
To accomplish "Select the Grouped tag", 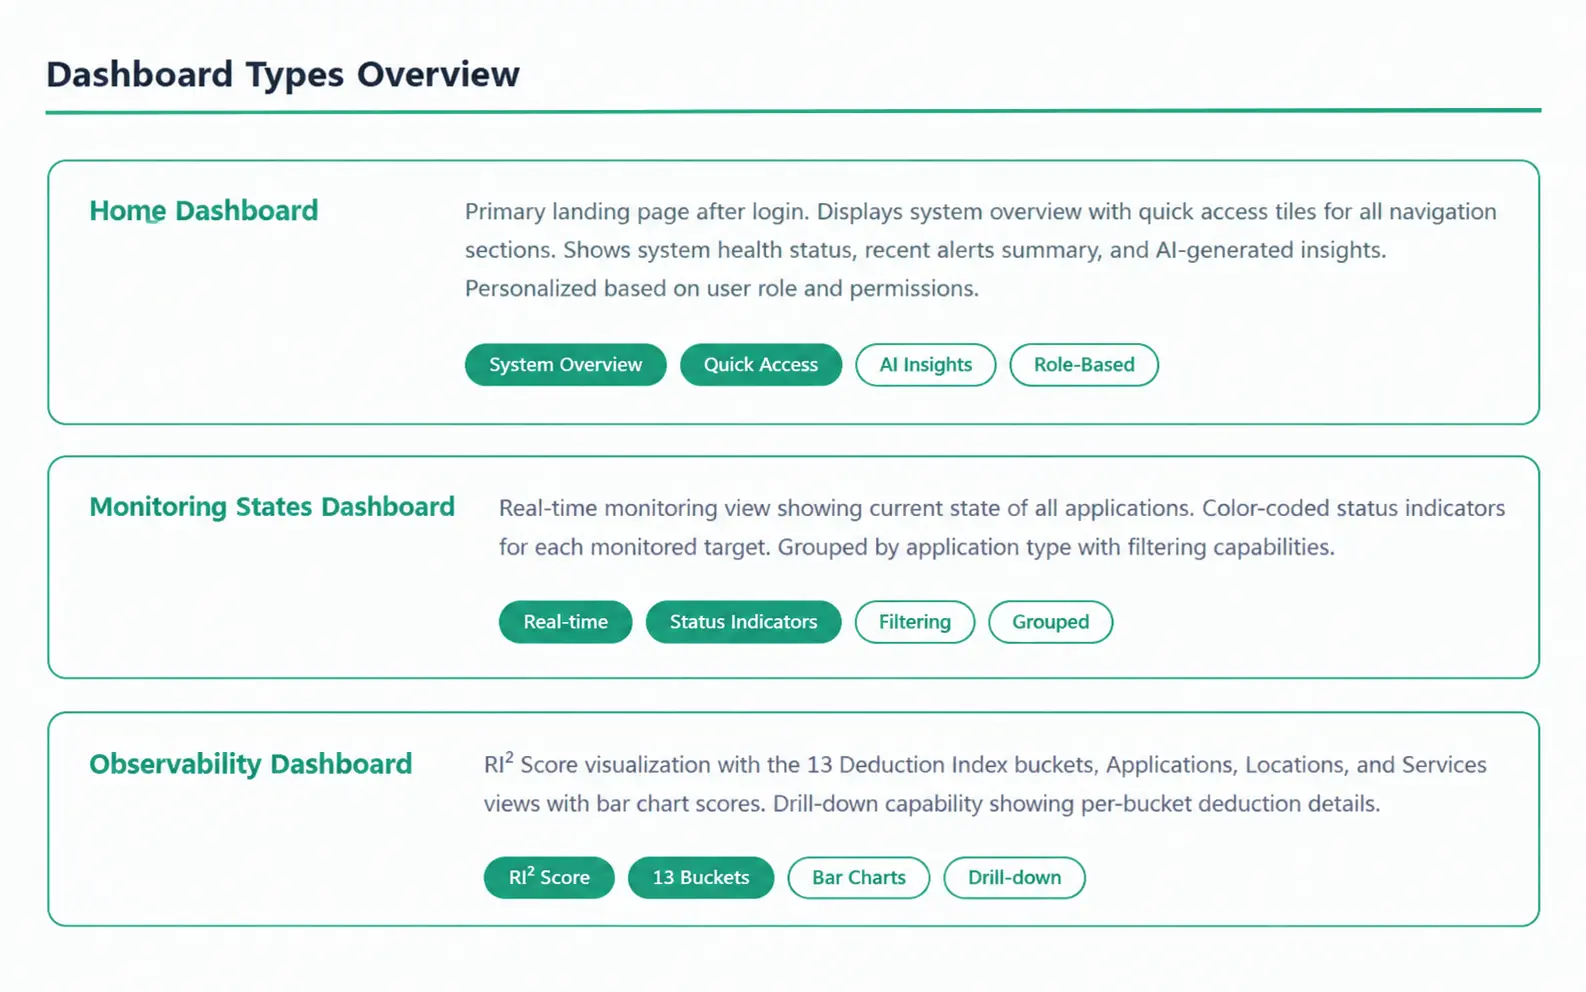I will click(x=1050, y=622).
